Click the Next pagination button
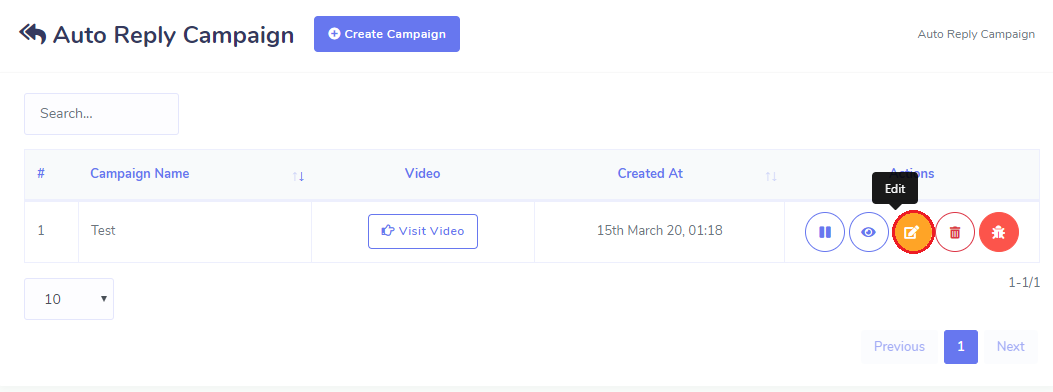The height and width of the screenshot is (392, 1053). pyautogui.click(x=1010, y=346)
